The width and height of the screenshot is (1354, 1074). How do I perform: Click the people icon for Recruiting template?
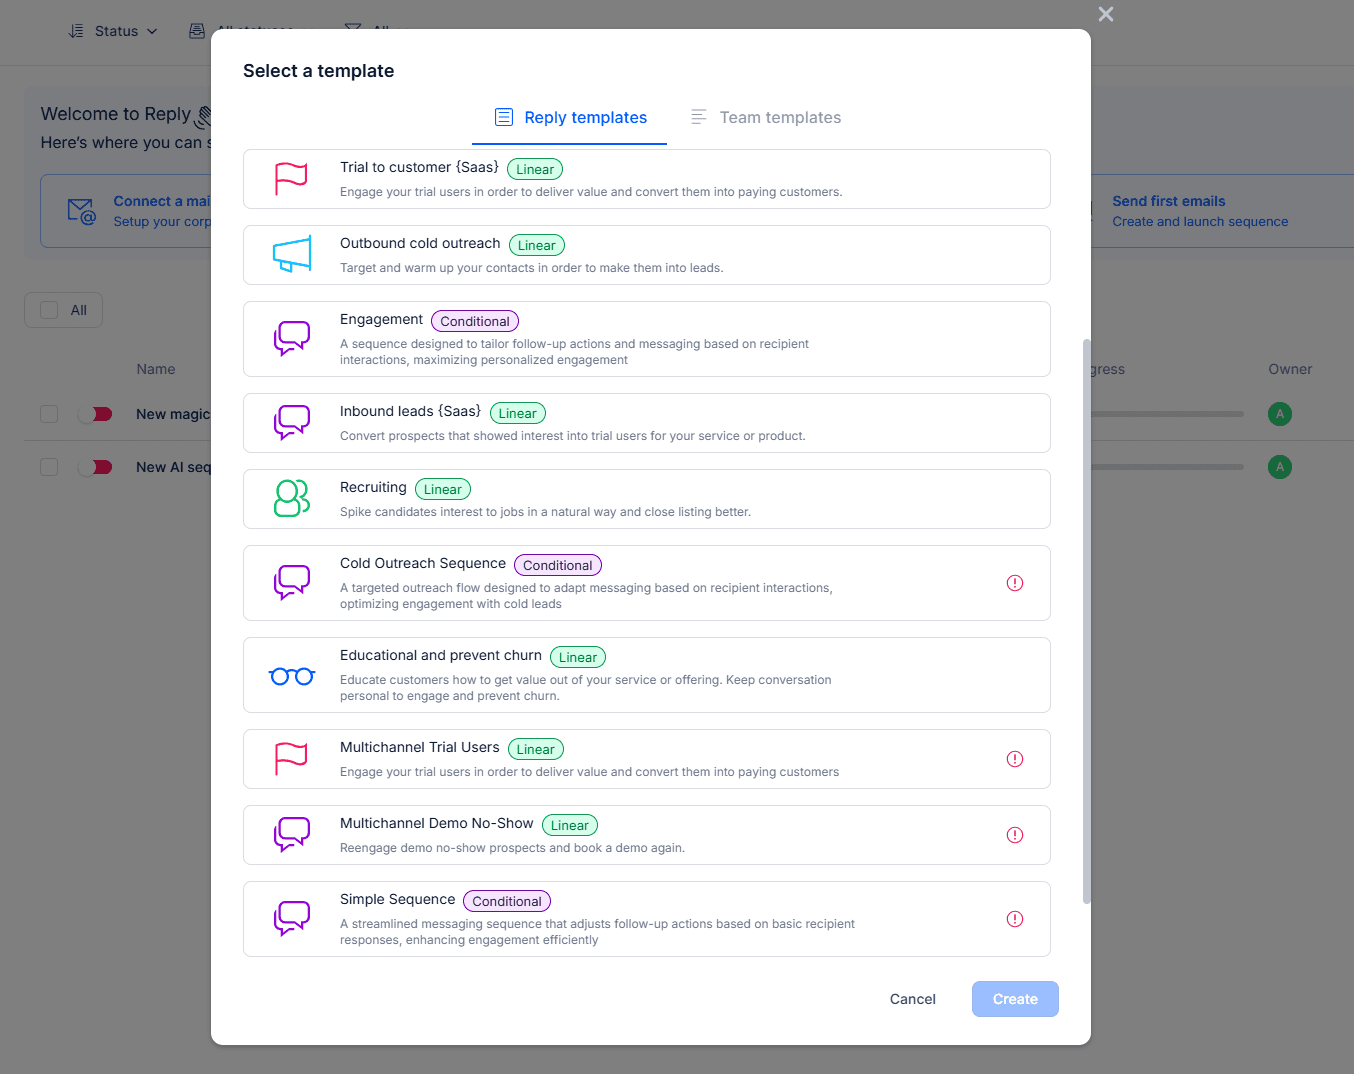292,498
